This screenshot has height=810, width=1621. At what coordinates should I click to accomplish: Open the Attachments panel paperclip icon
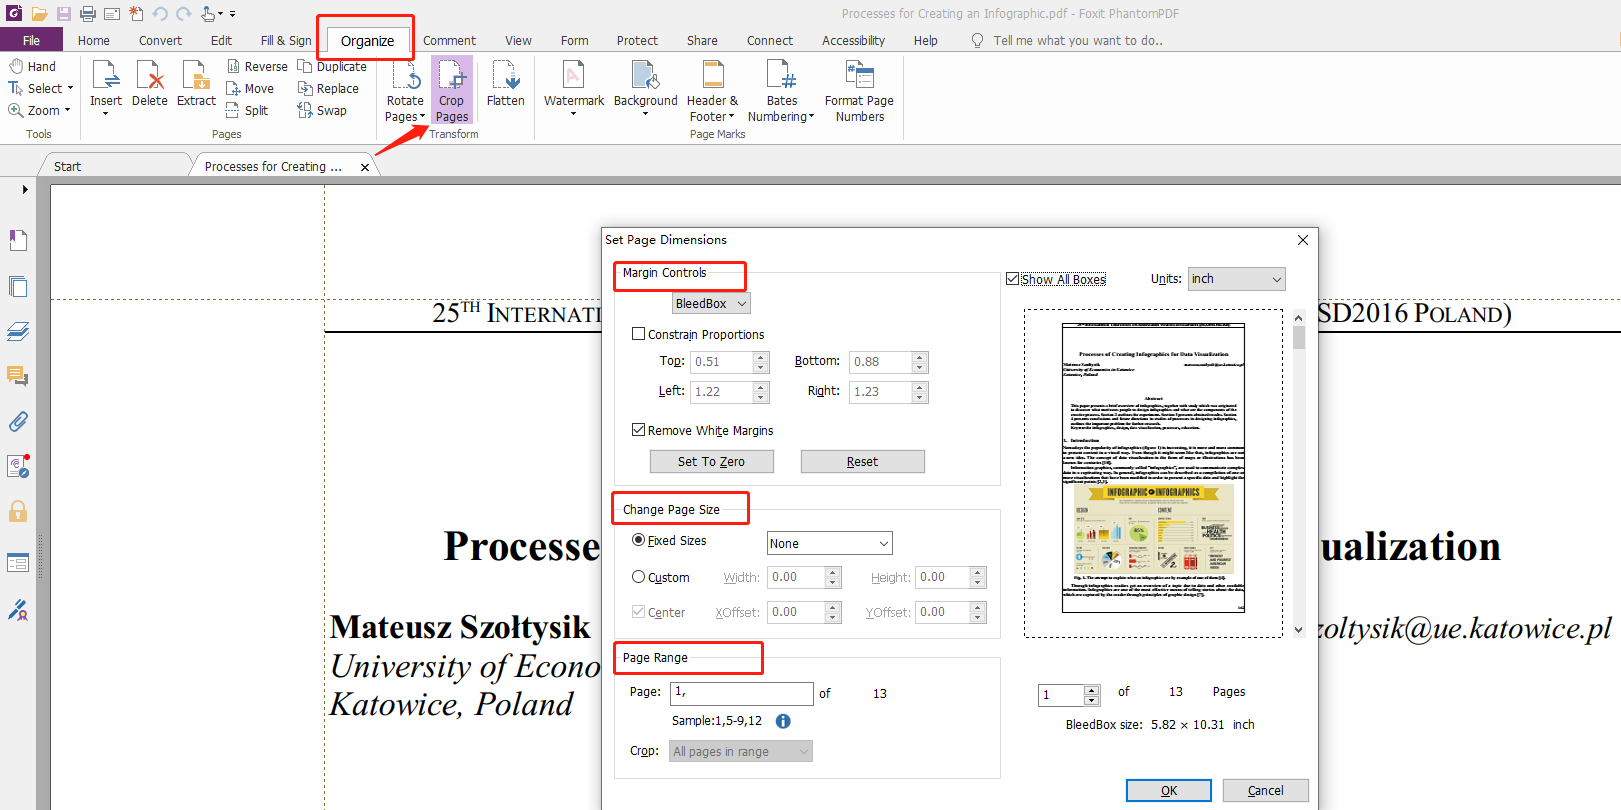(18, 421)
